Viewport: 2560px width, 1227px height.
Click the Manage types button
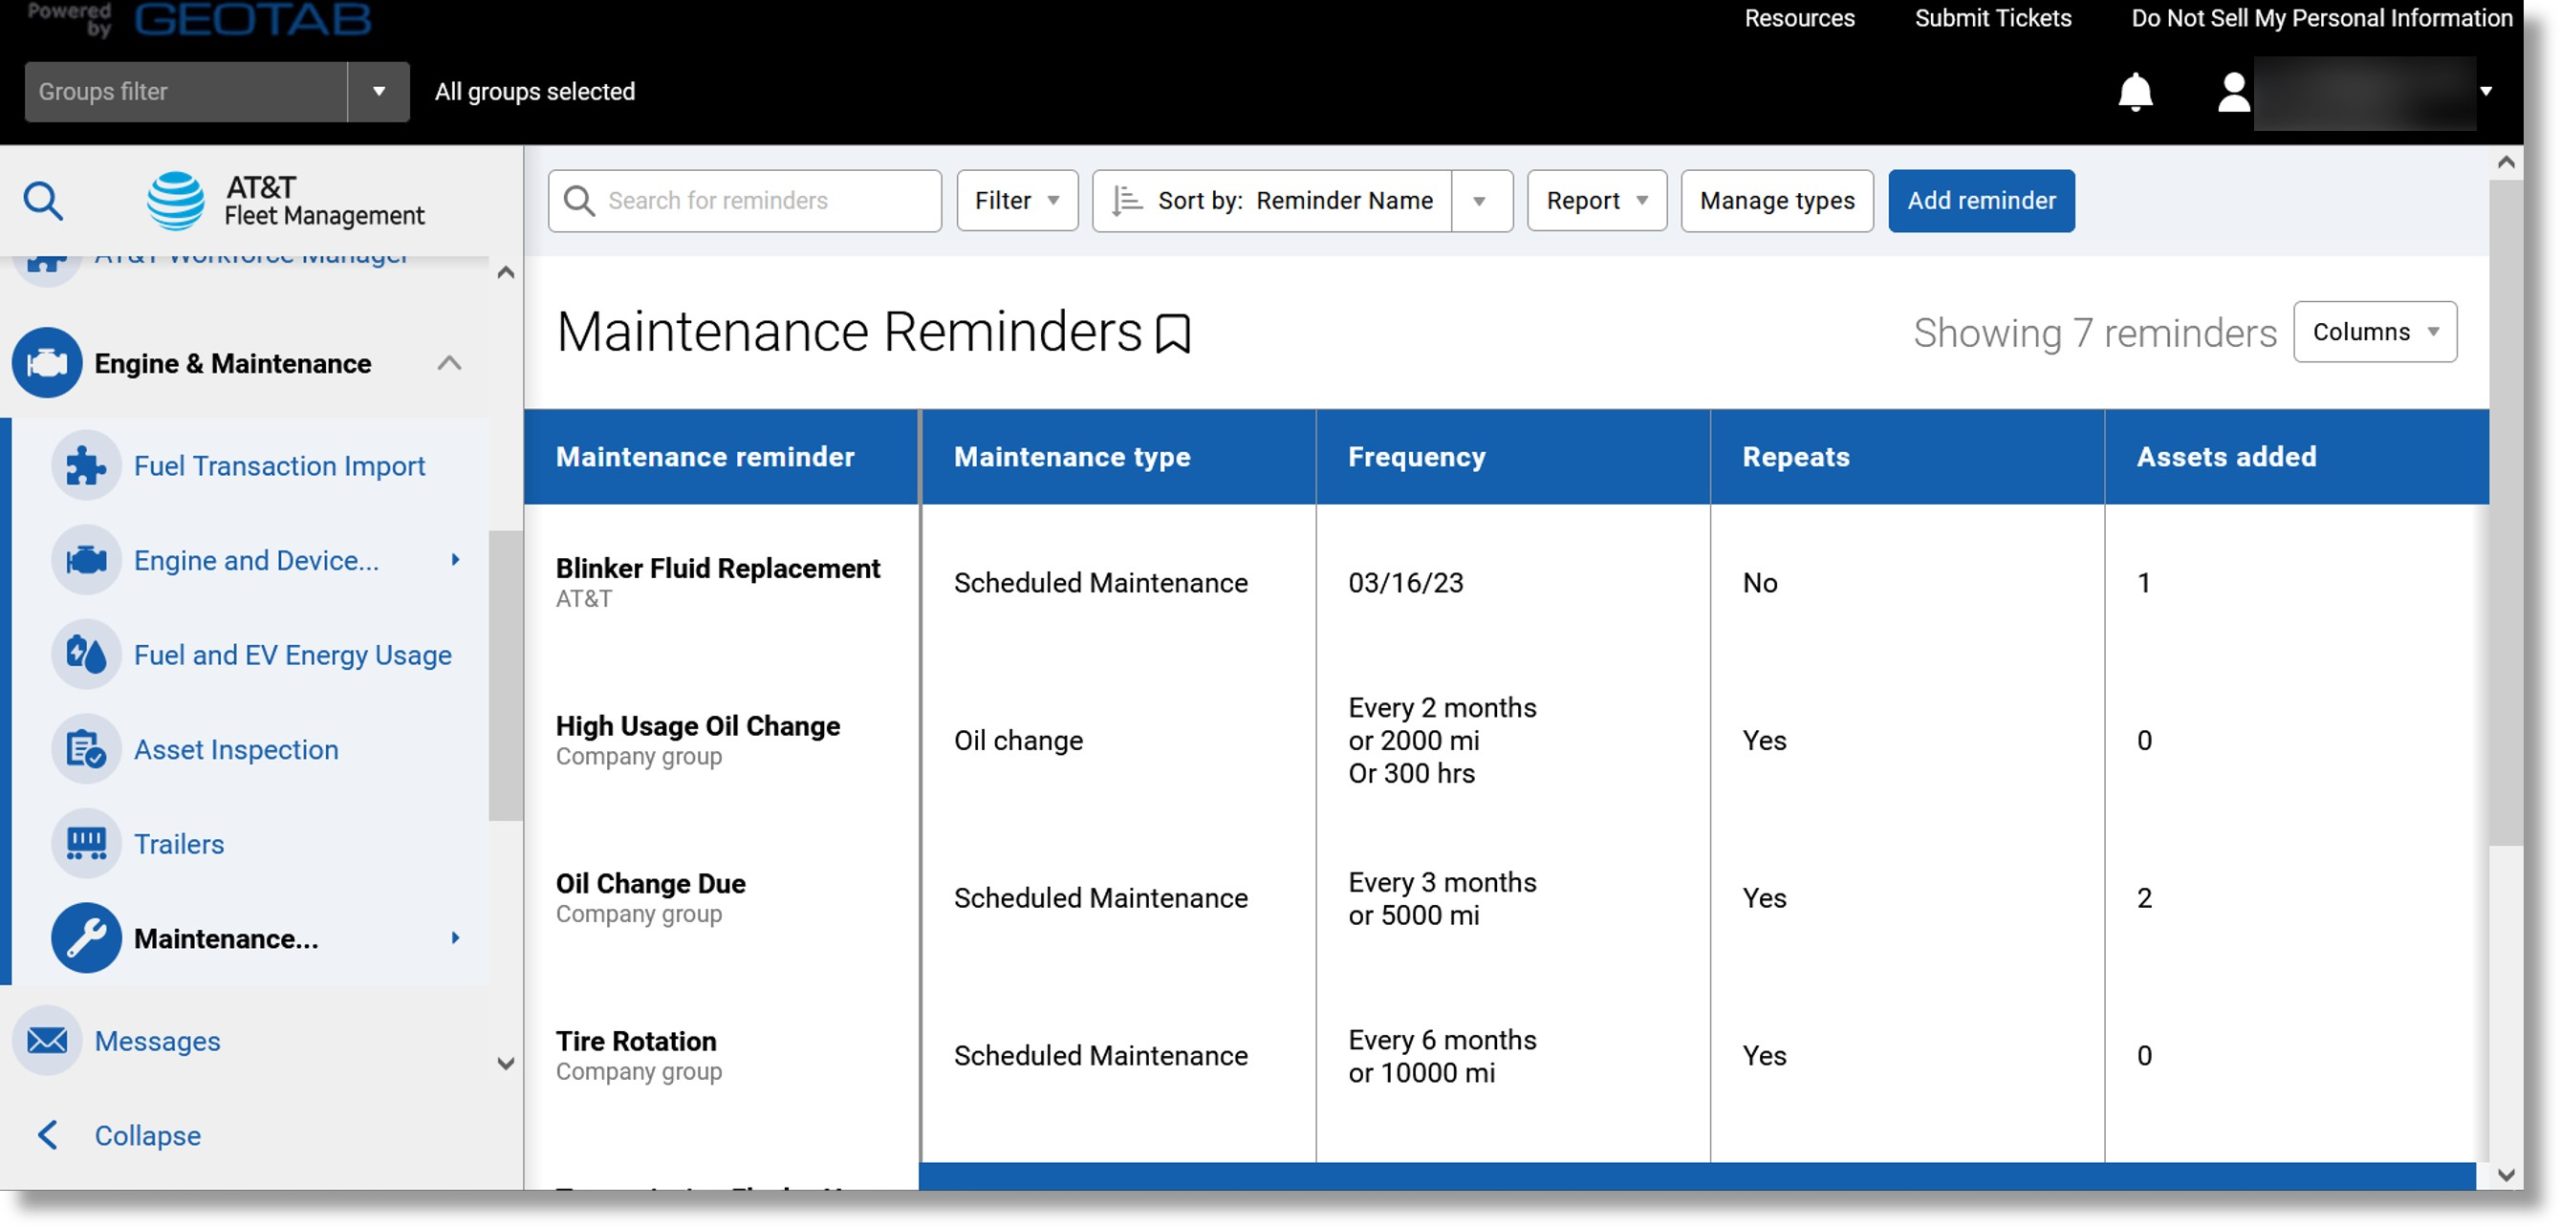point(1778,199)
